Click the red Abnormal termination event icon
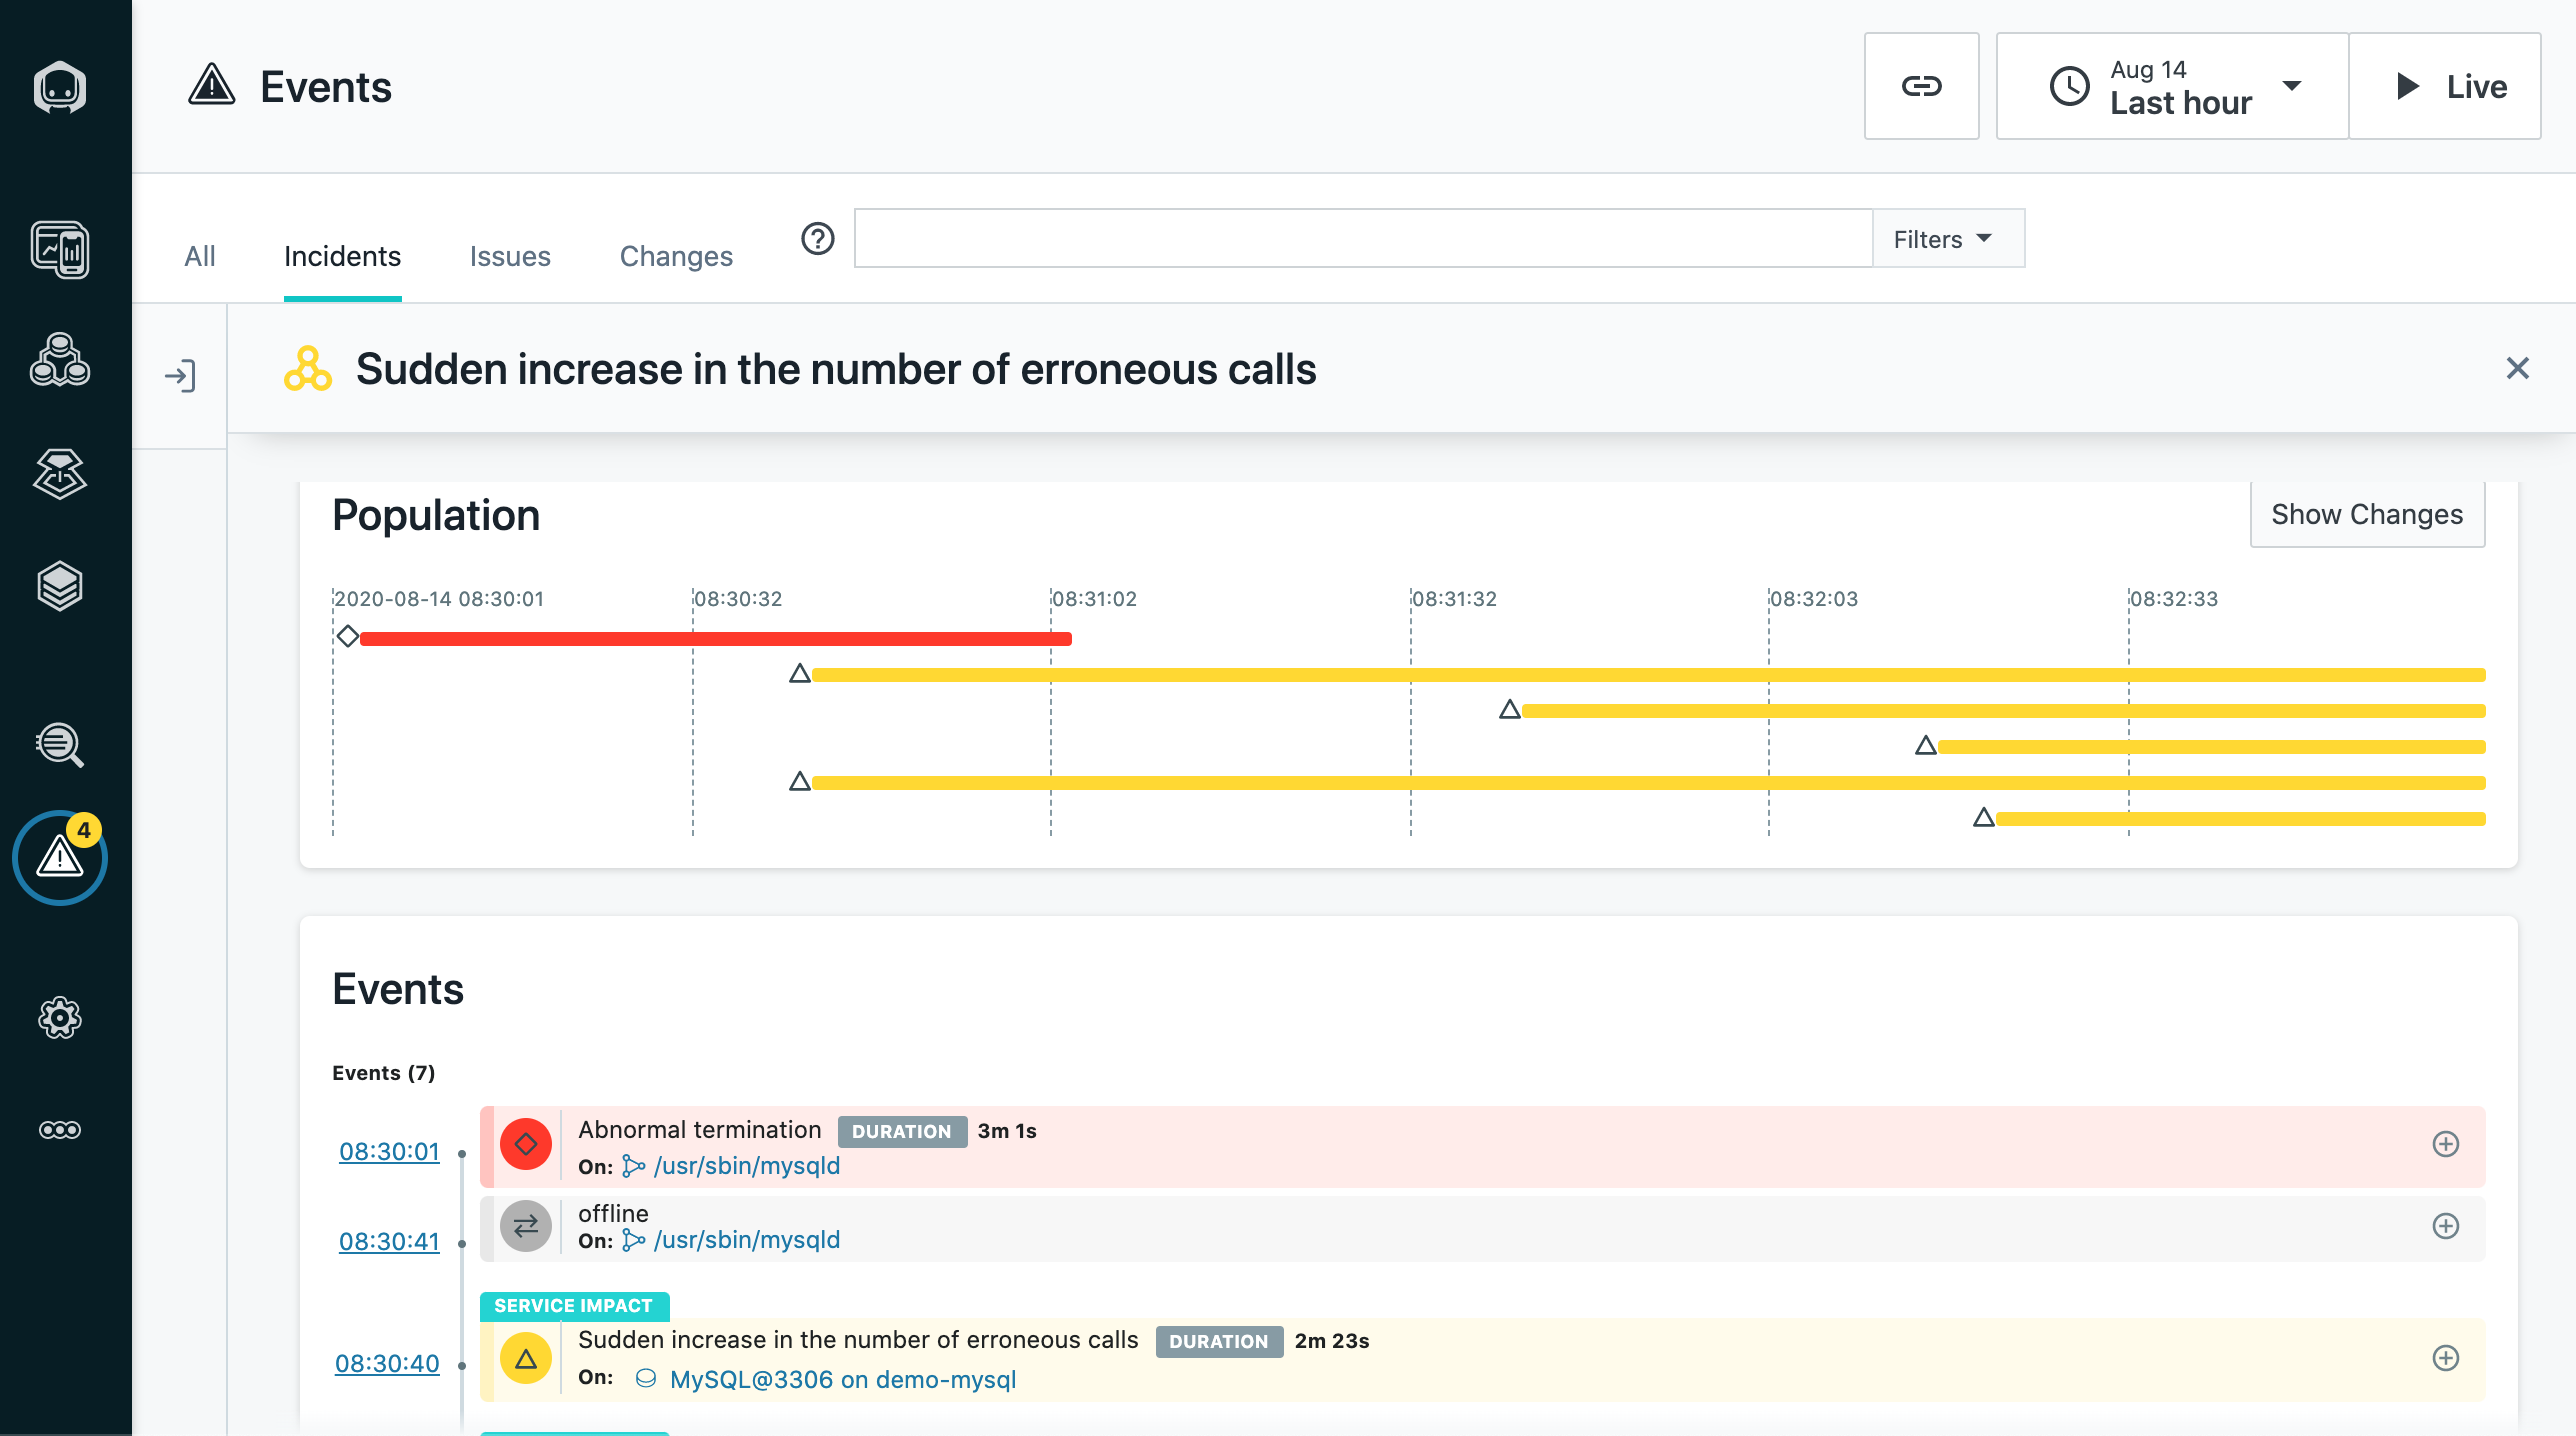The height and width of the screenshot is (1436, 2576). pyautogui.click(x=526, y=1144)
